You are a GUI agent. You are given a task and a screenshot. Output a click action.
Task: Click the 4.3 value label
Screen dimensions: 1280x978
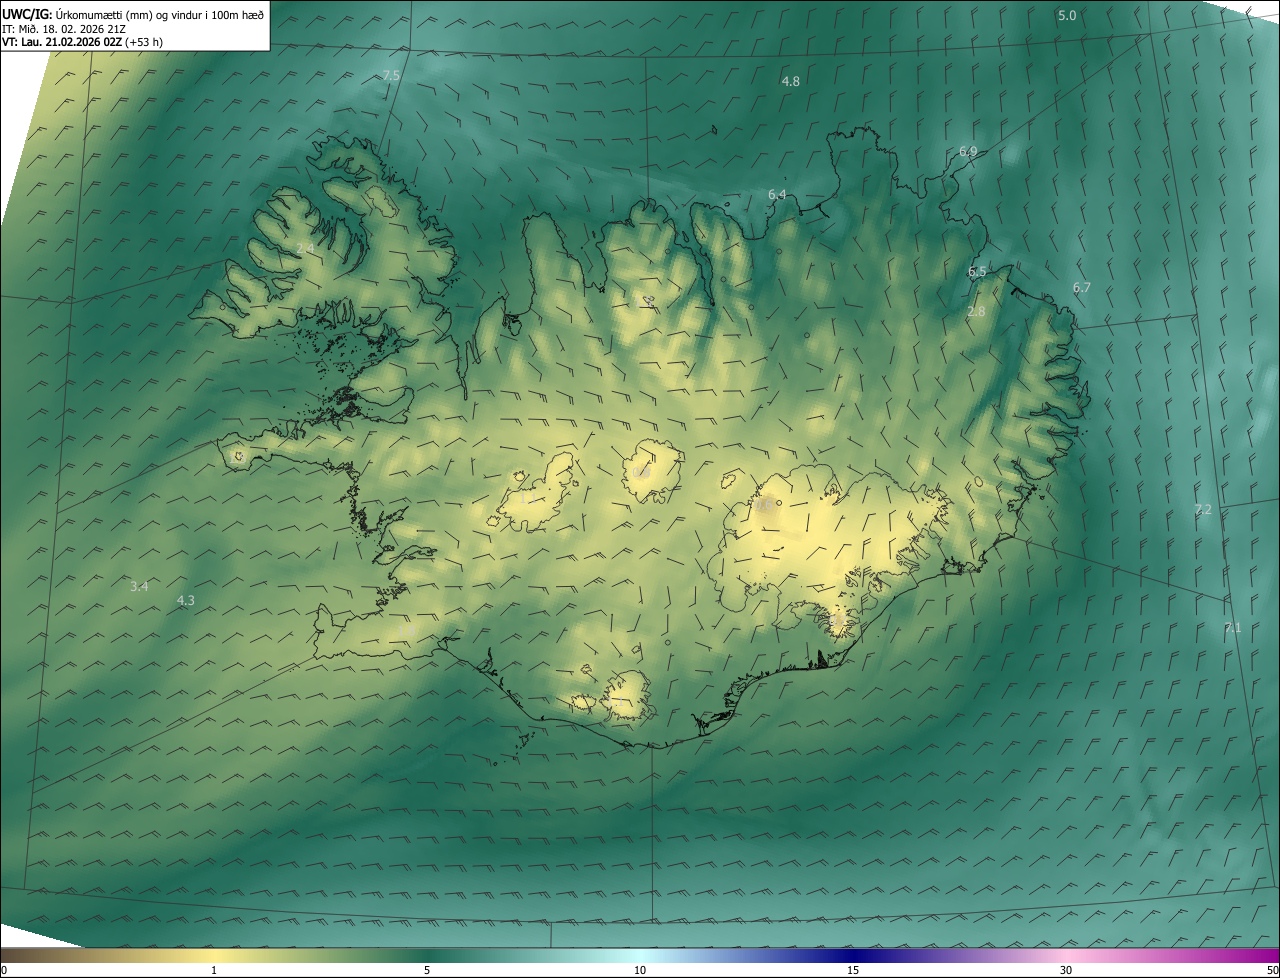coord(185,600)
